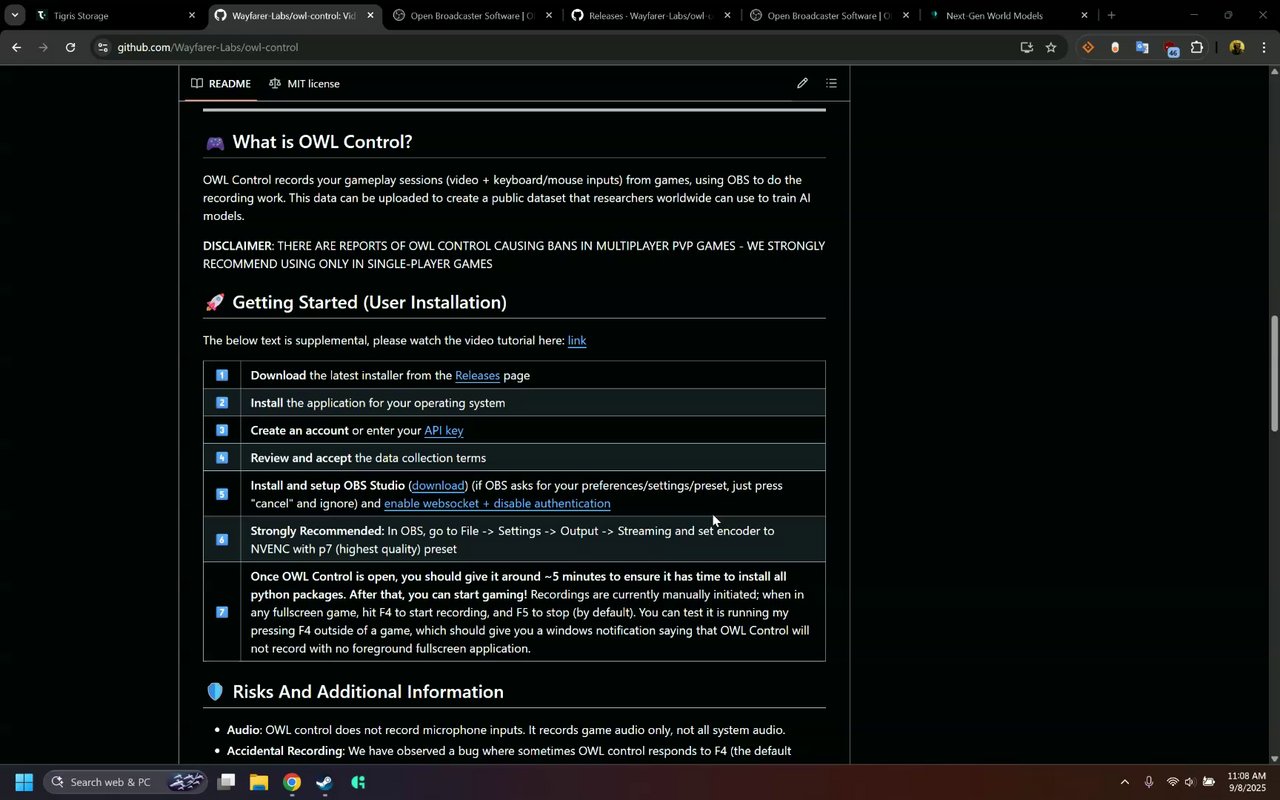Click the taskbar search web & PC box

(x=125, y=782)
